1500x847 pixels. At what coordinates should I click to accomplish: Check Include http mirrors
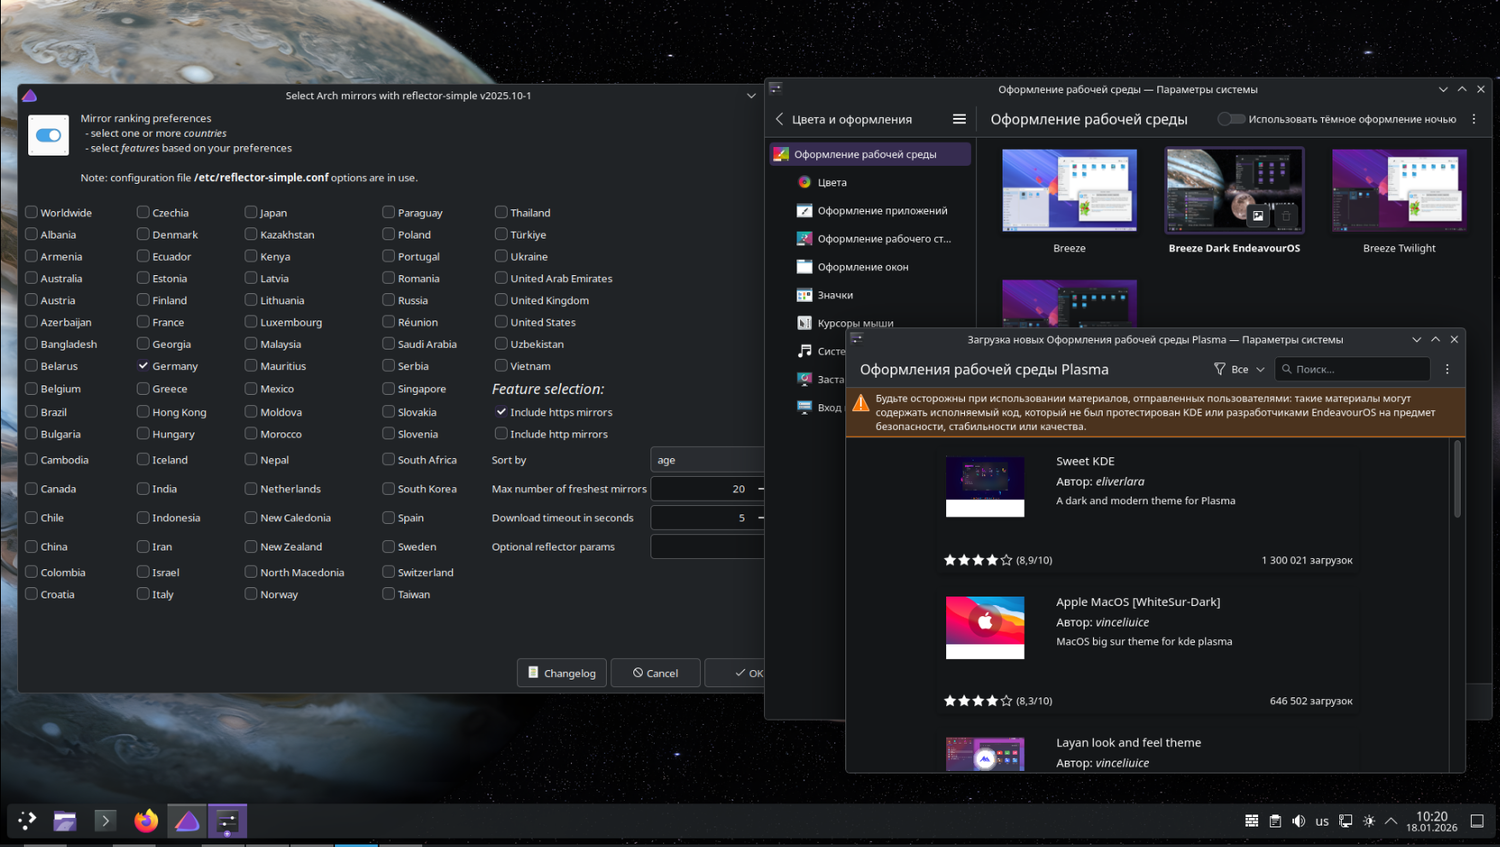[501, 434]
